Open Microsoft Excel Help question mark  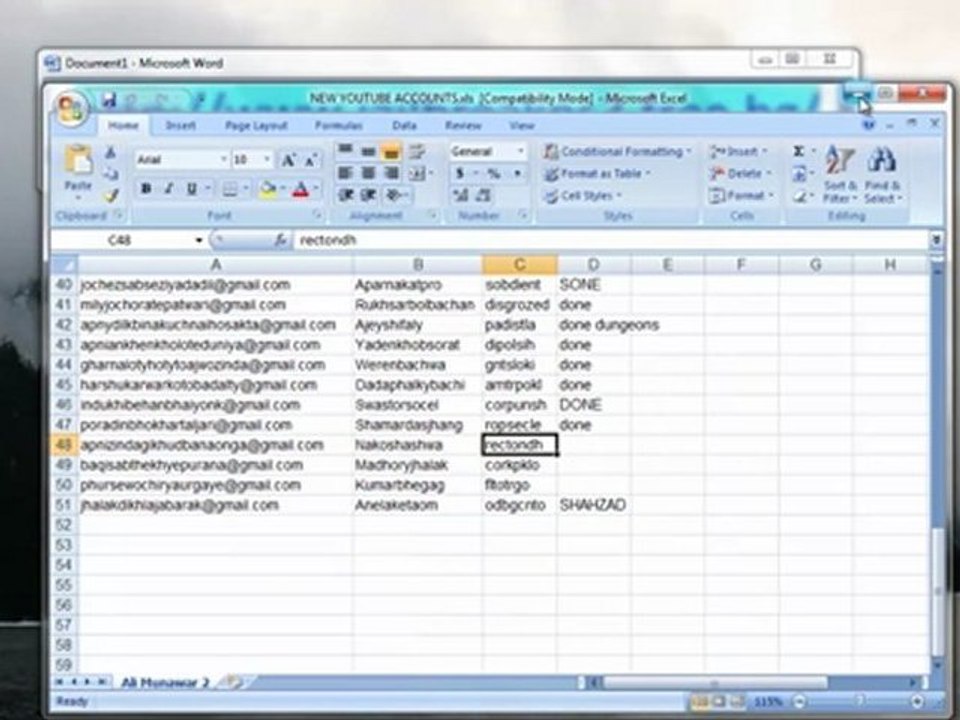[868, 125]
